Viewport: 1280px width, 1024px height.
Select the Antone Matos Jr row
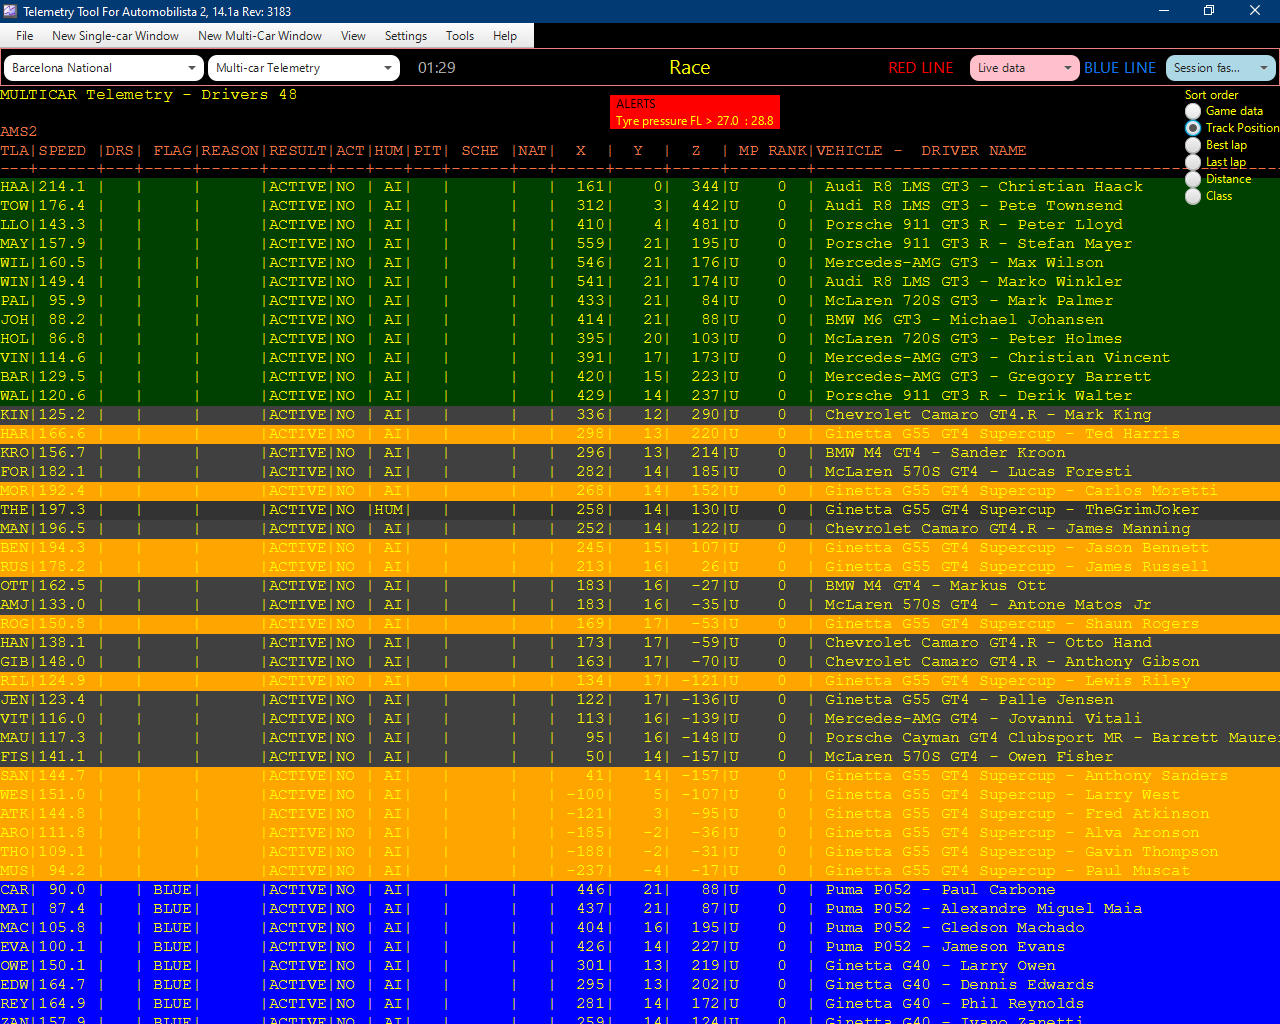(x=640, y=605)
